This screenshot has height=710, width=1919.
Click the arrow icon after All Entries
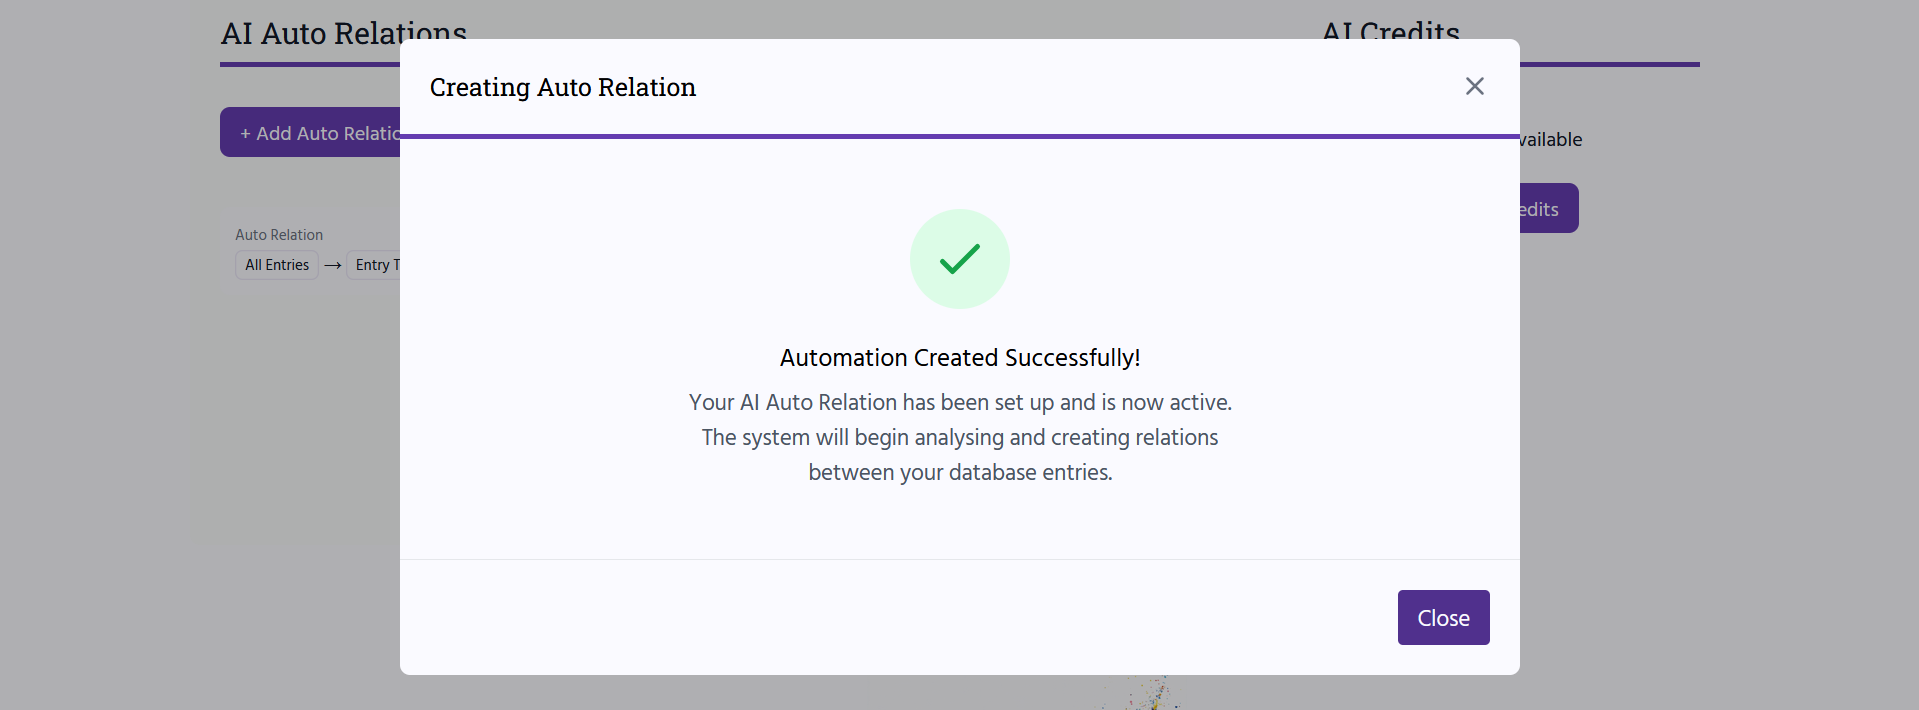[x=333, y=265]
